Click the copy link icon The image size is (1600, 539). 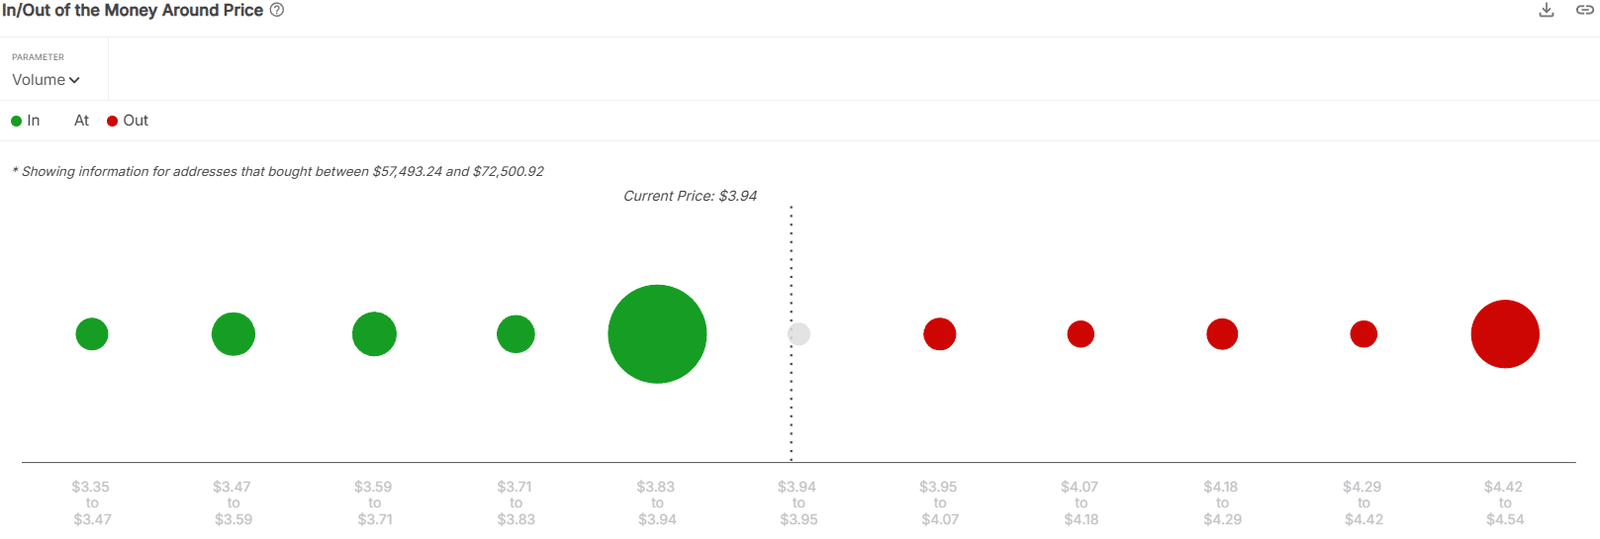pyautogui.click(x=1585, y=10)
